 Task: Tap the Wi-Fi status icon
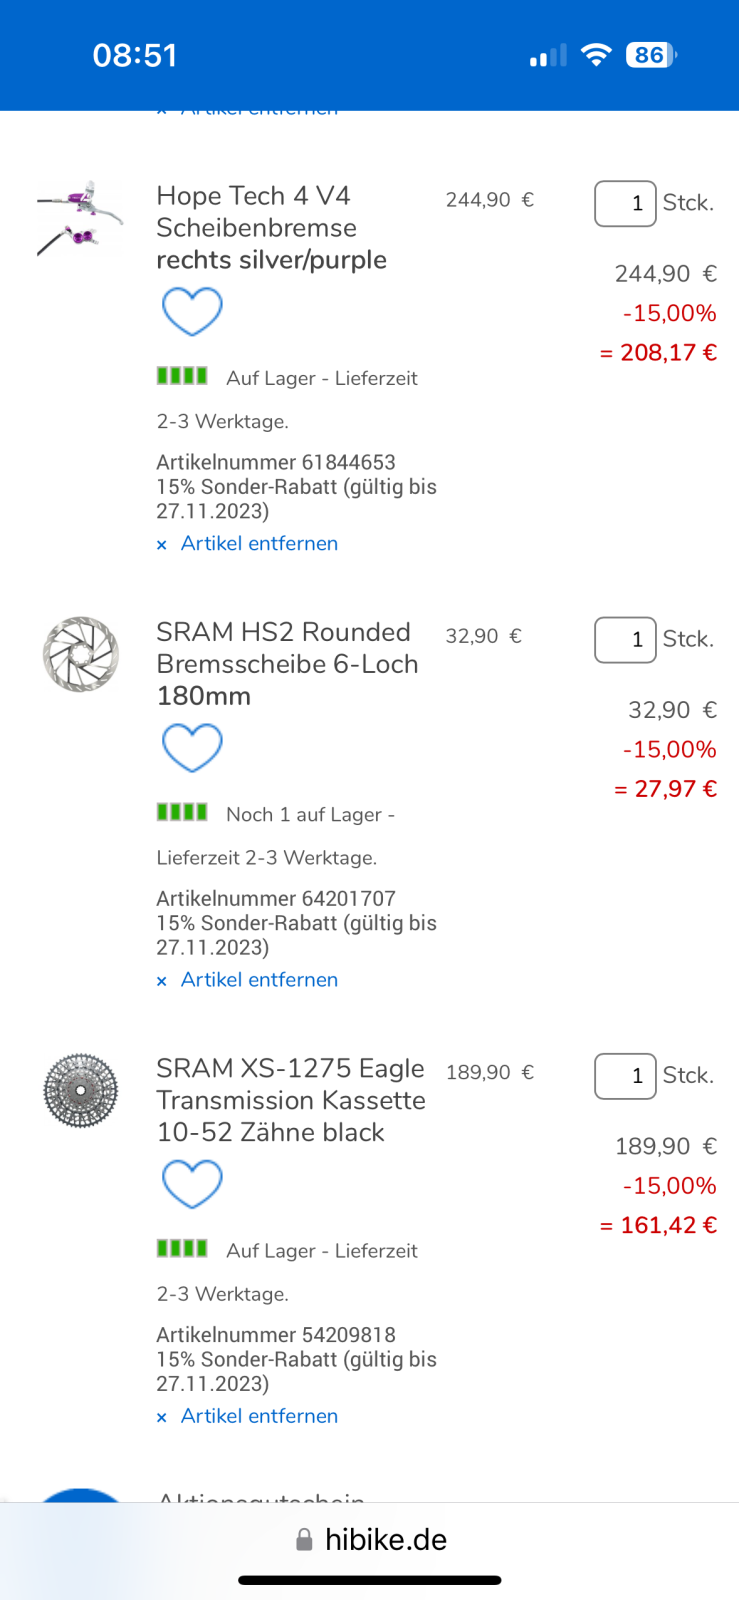(596, 55)
